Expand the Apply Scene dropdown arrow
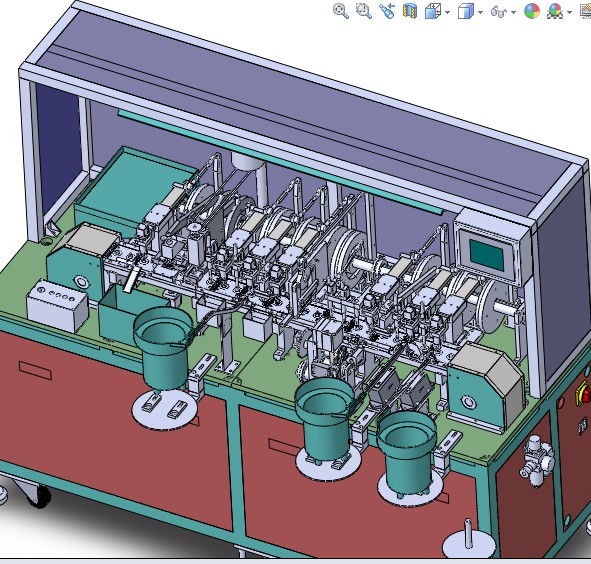Screen dimensions: 591x564 (569, 12)
